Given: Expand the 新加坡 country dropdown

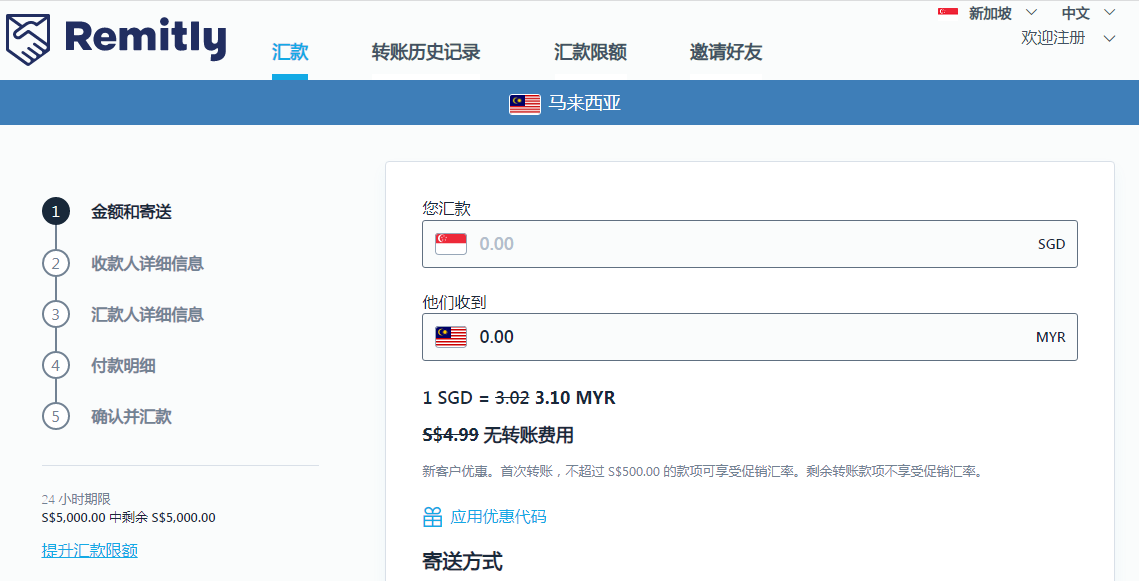Looking at the screenshot, I should [1031, 13].
